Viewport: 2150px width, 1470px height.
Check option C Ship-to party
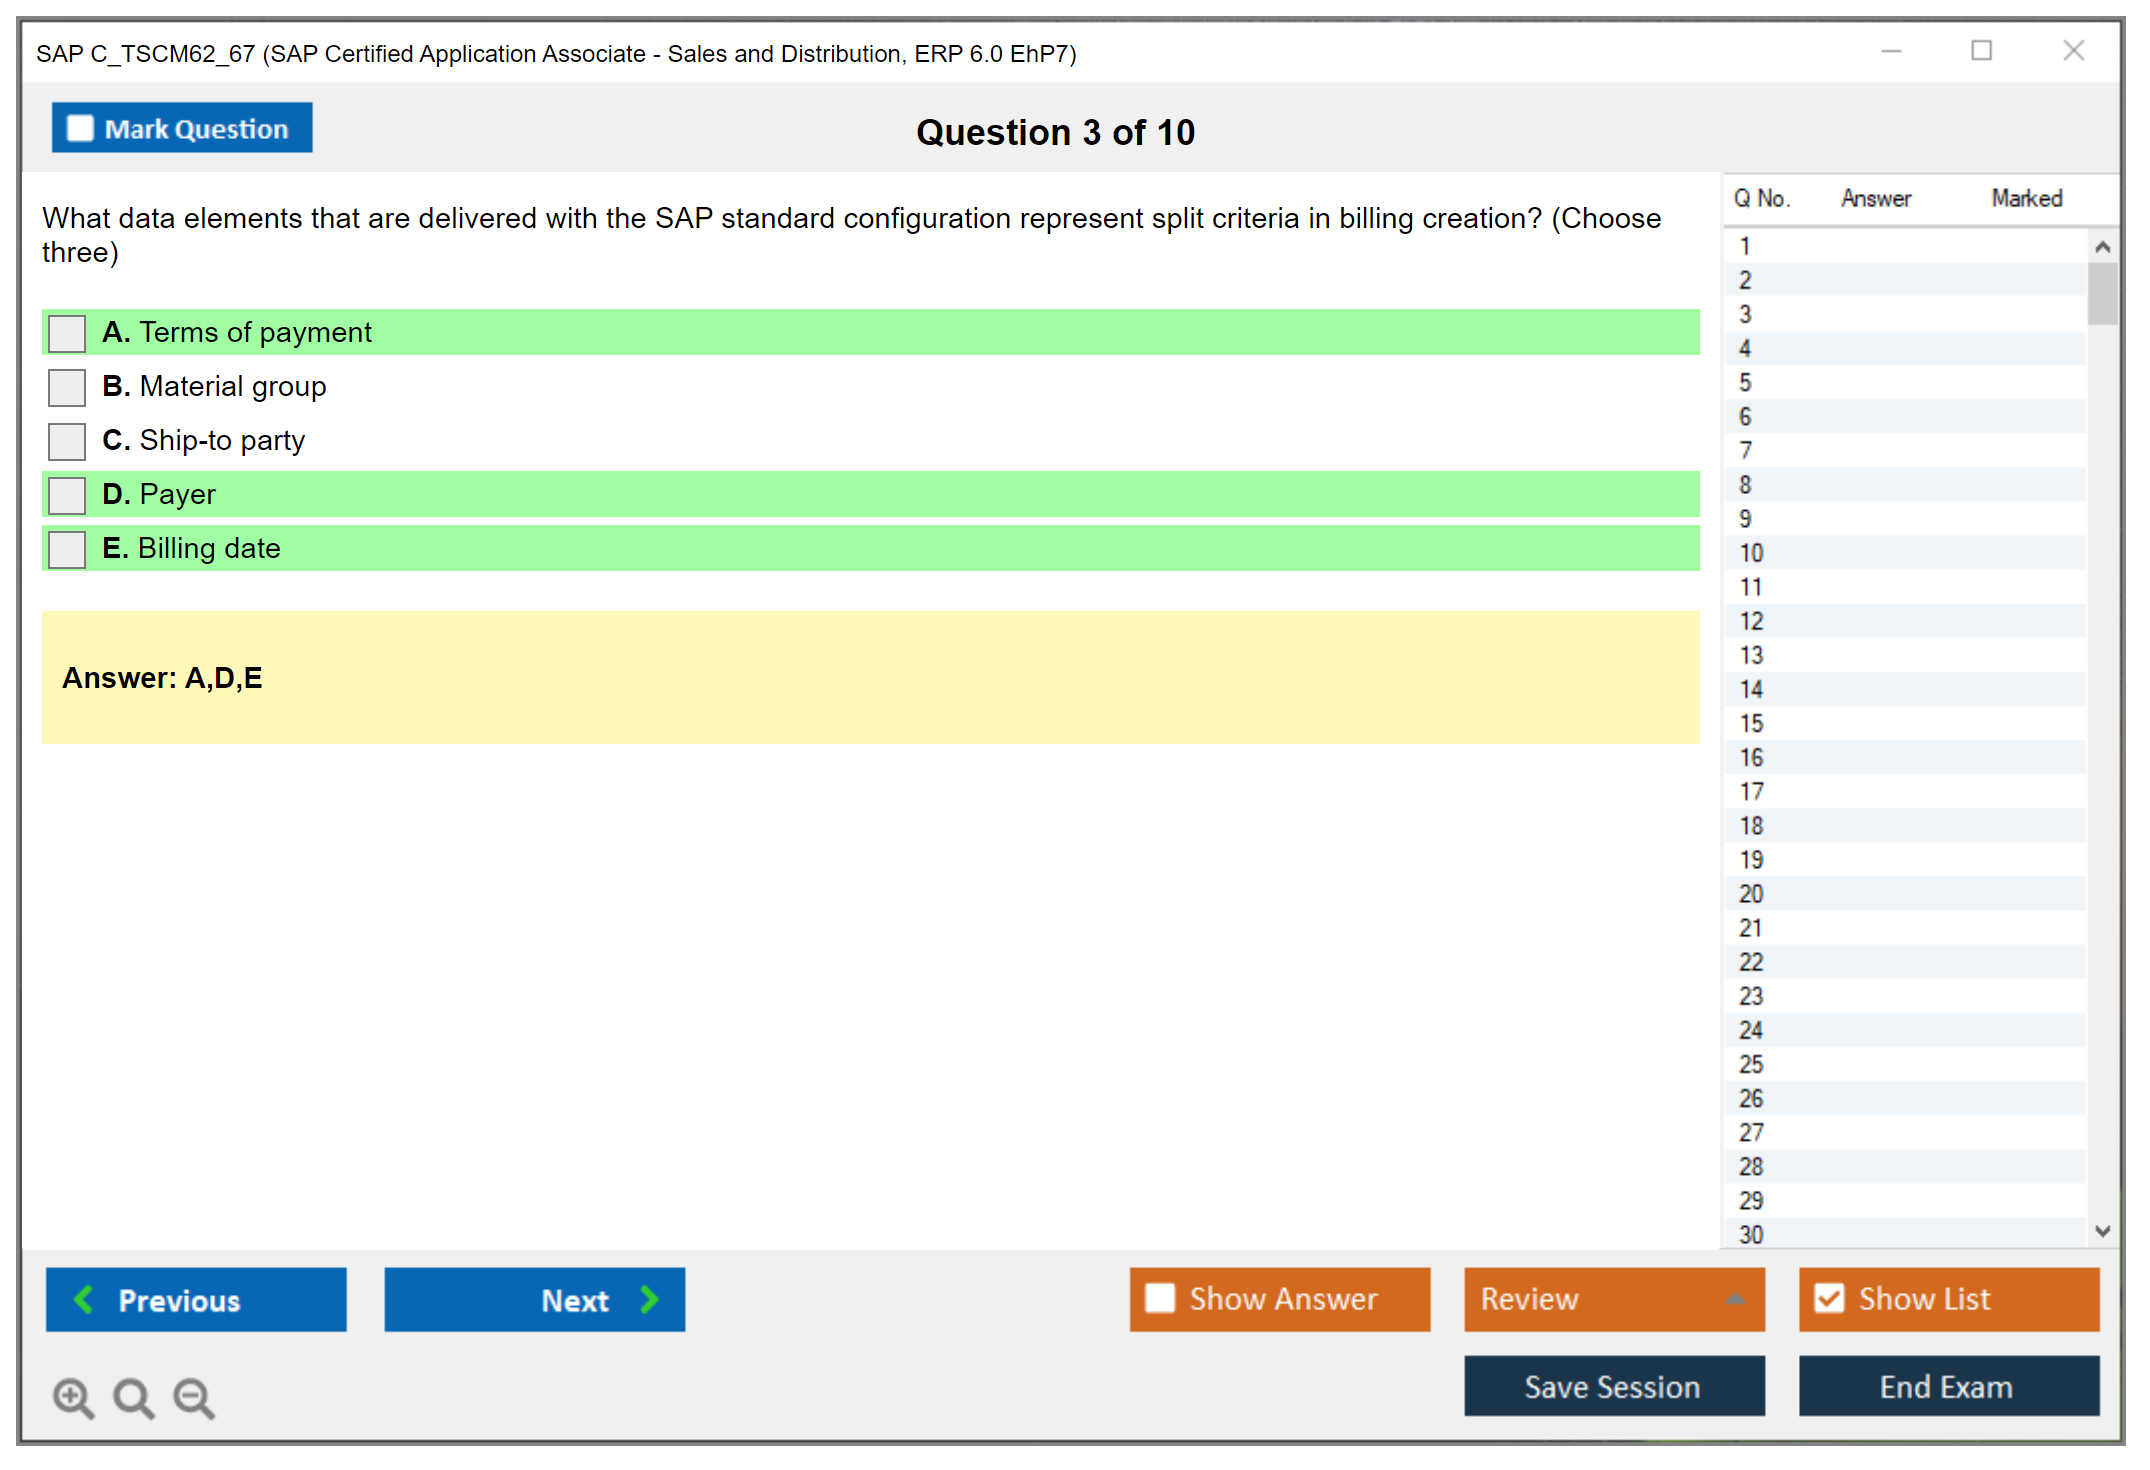(x=67, y=441)
